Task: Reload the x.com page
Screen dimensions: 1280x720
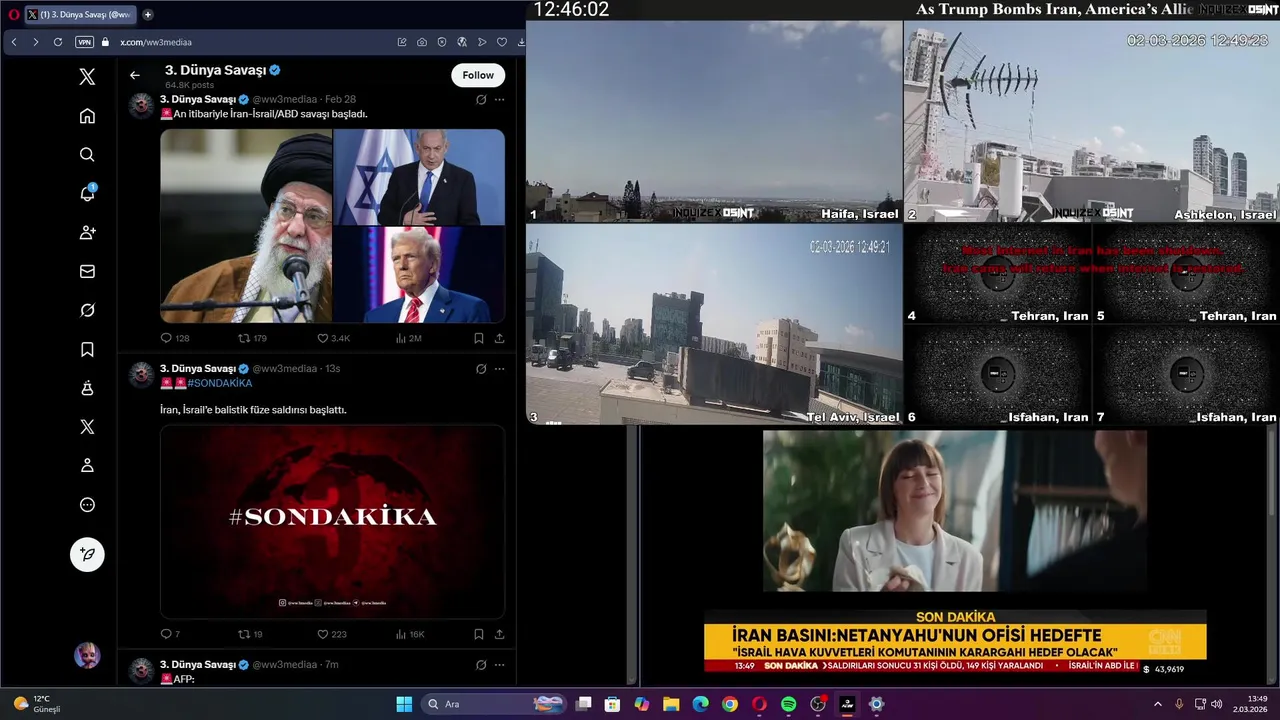Action: 58,42
